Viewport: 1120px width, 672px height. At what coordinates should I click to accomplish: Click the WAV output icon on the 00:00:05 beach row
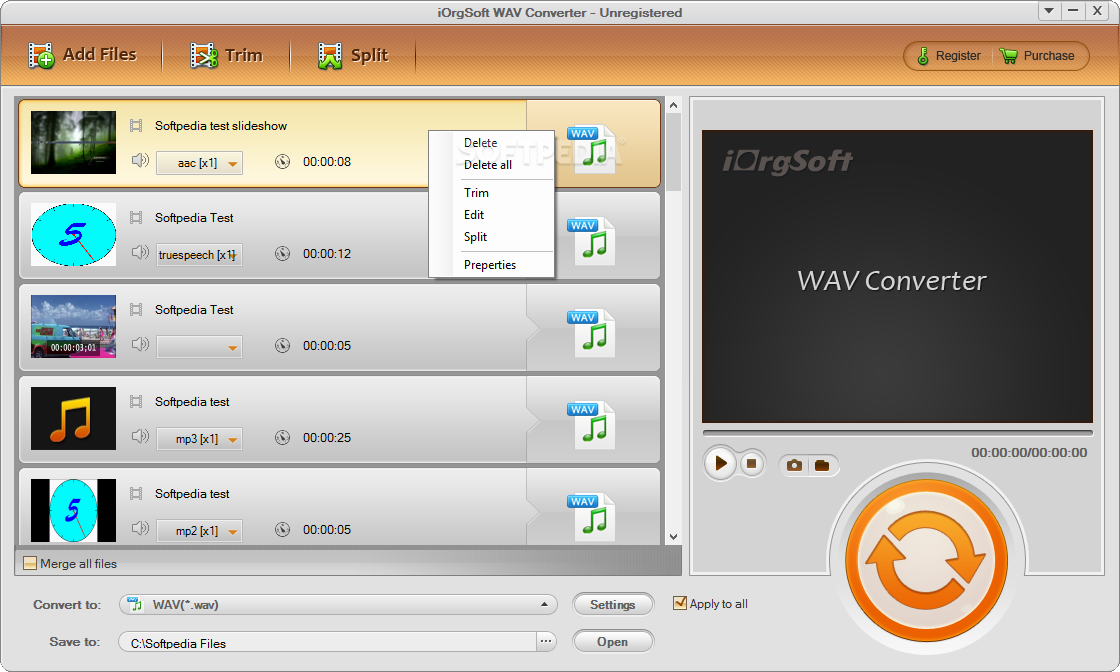592,333
